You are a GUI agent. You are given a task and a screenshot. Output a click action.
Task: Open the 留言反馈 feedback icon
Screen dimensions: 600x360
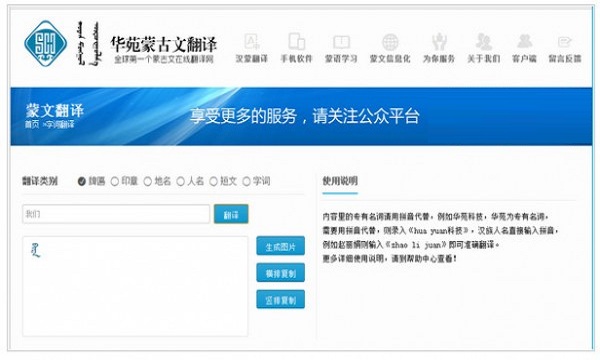[565, 42]
